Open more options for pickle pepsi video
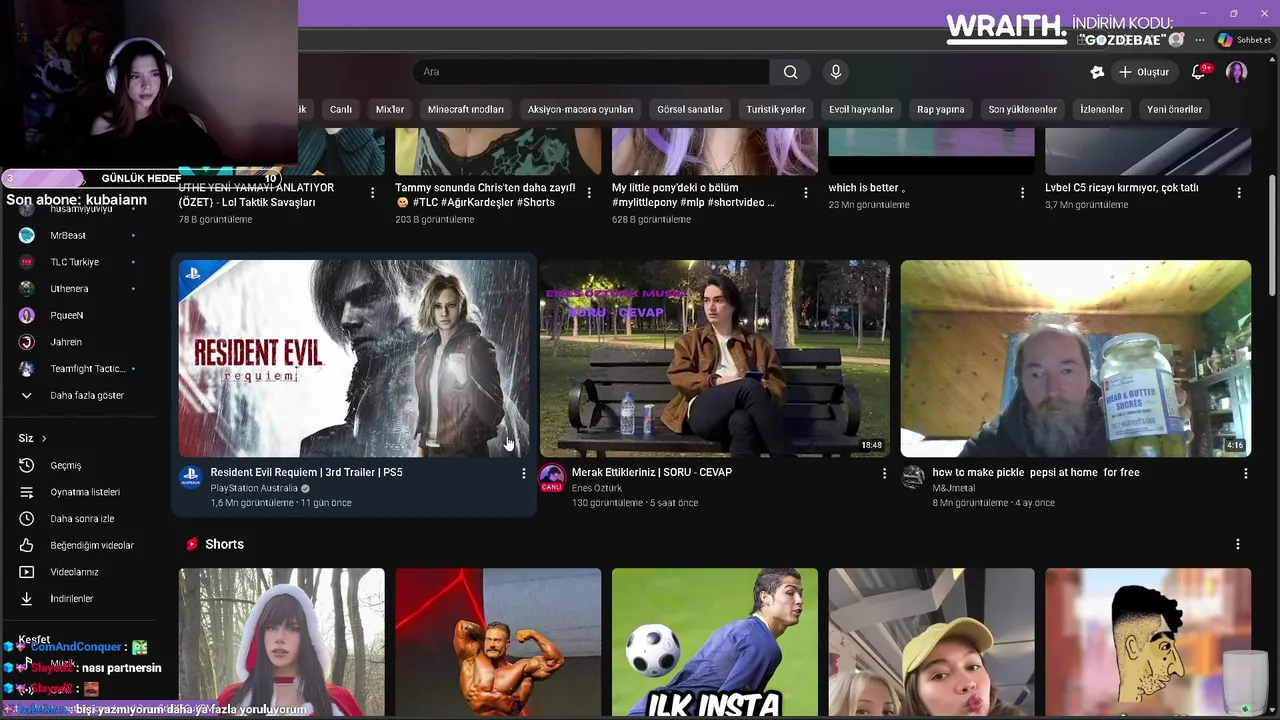Image resolution: width=1280 pixels, height=720 pixels. [x=1245, y=473]
